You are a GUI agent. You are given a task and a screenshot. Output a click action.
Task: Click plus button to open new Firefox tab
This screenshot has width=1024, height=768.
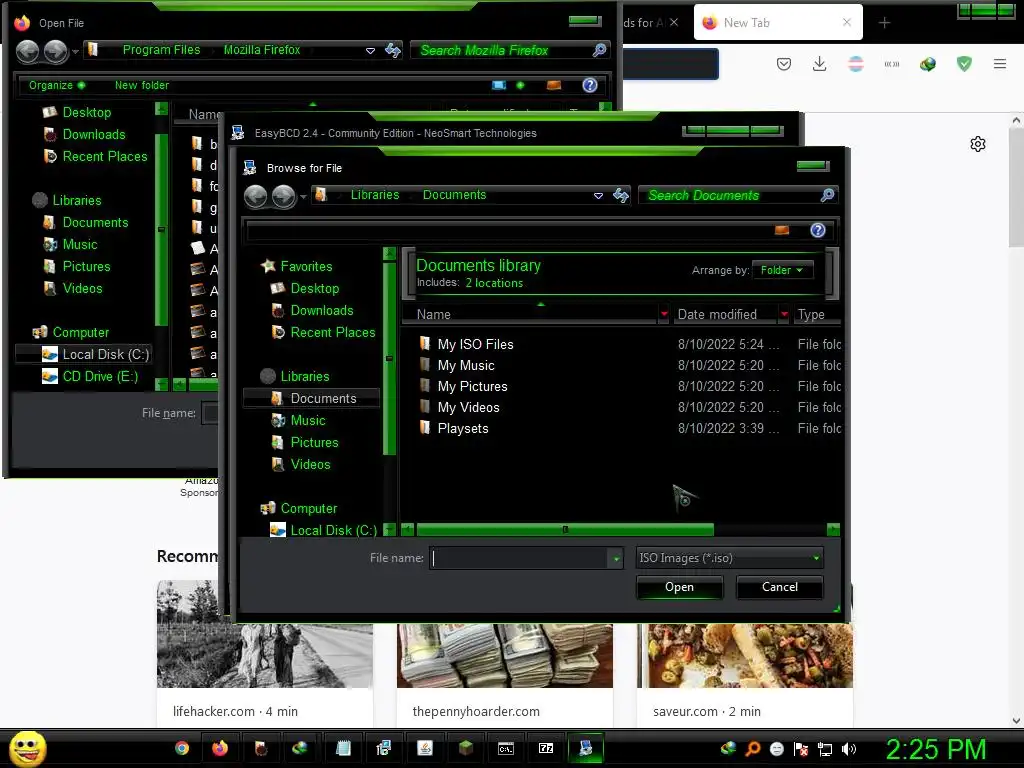tap(884, 23)
